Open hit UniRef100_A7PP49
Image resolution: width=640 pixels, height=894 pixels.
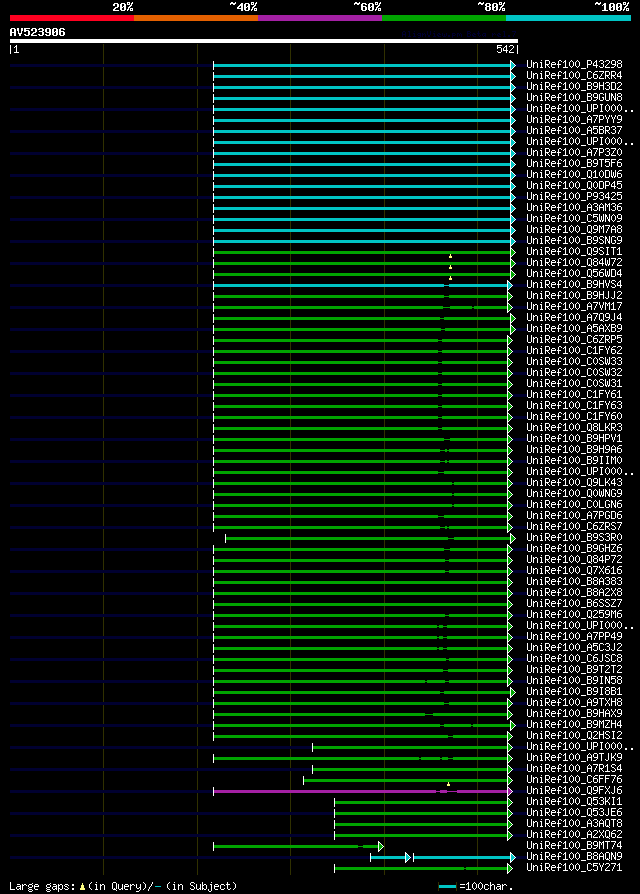pos(574,636)
